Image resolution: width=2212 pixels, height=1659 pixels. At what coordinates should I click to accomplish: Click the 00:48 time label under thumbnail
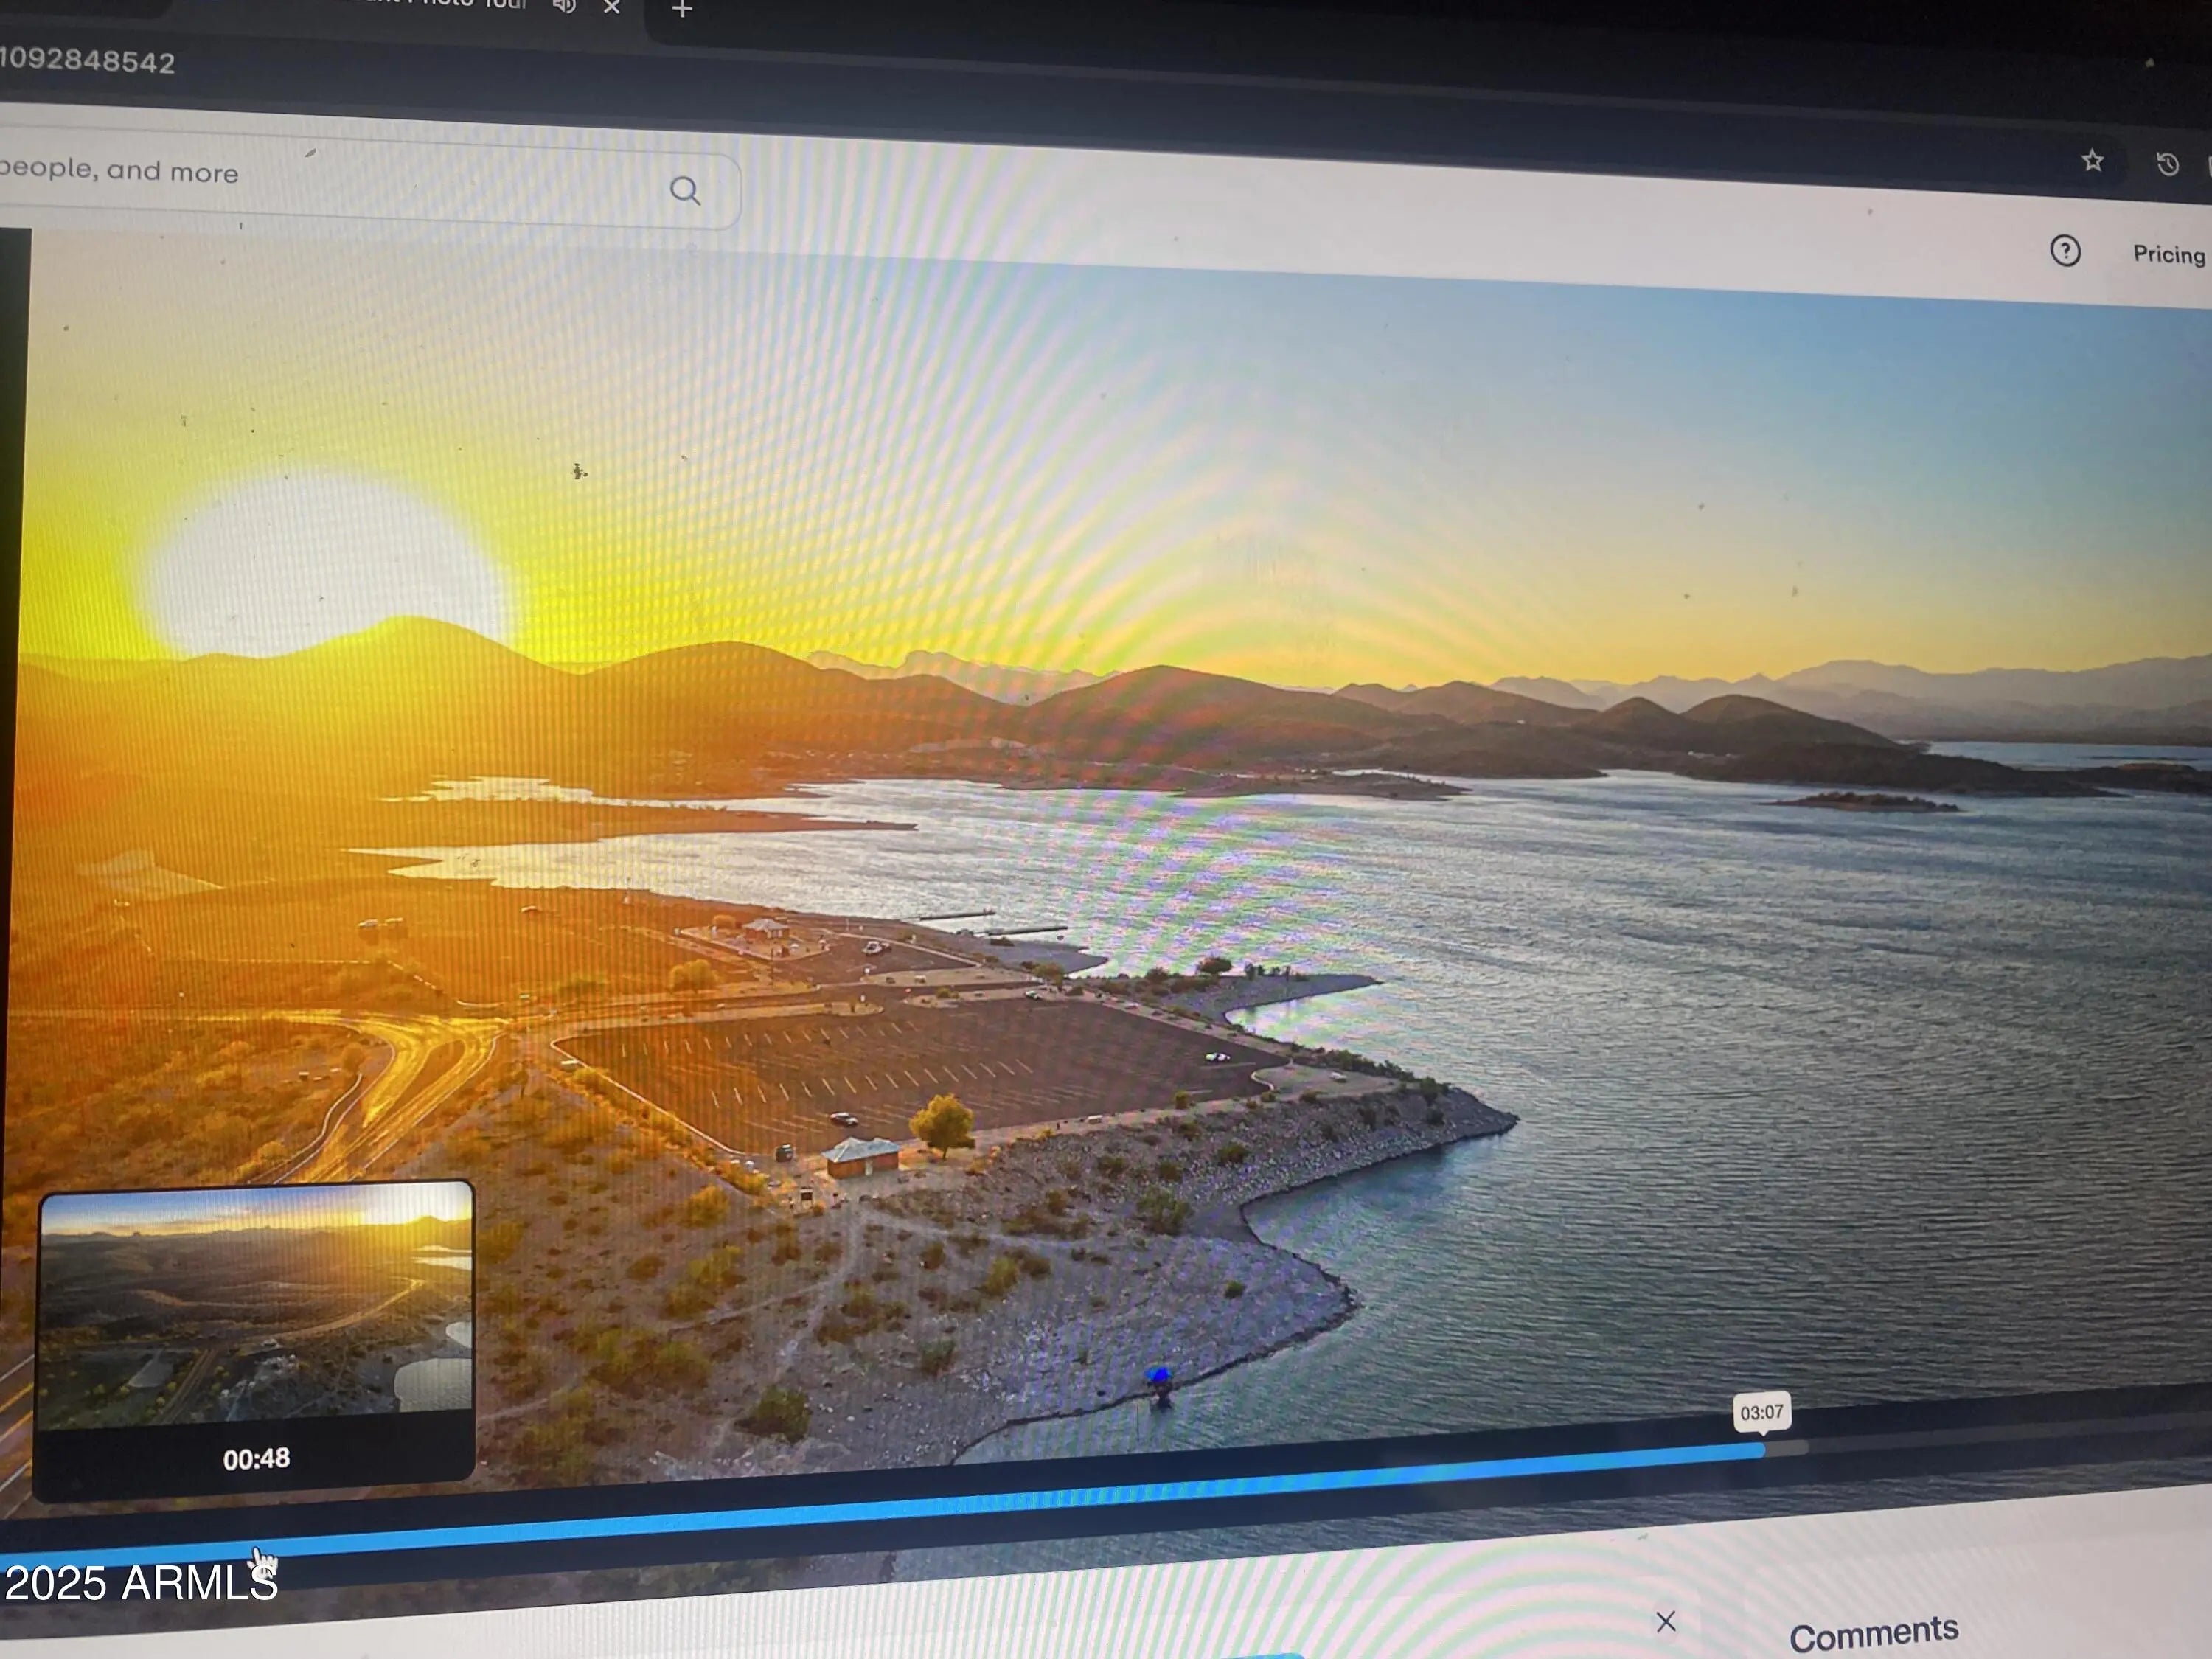pyautogui.click(x=256, y=1459)
